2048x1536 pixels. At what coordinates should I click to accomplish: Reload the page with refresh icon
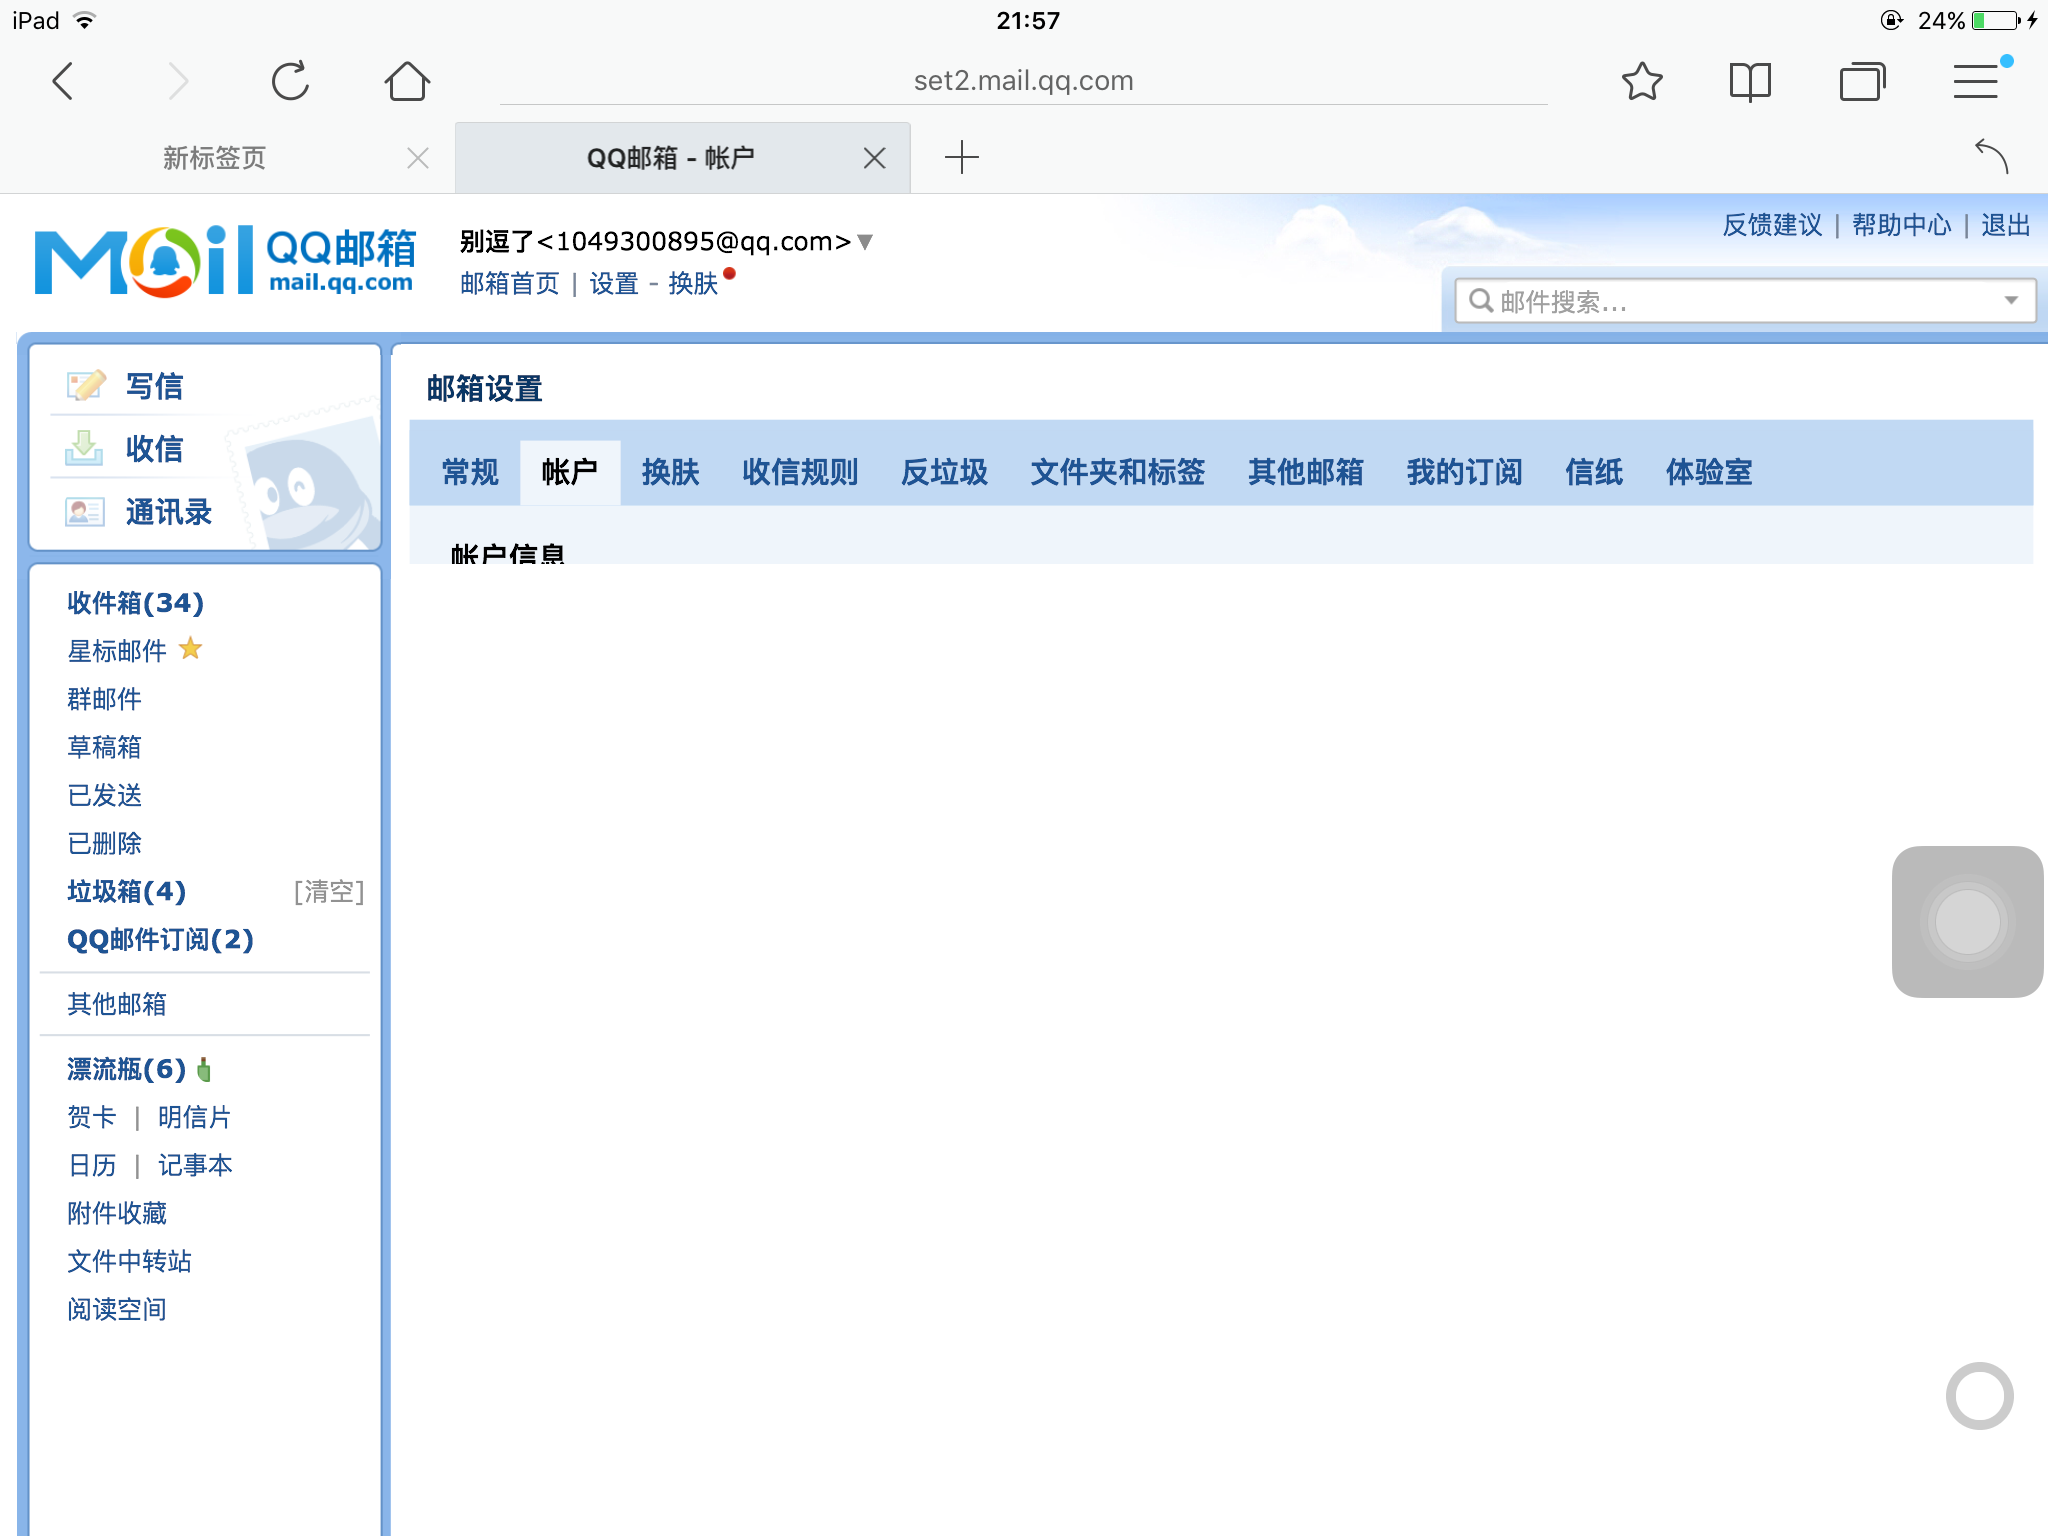pyautogui.click(x=291, y=81)
